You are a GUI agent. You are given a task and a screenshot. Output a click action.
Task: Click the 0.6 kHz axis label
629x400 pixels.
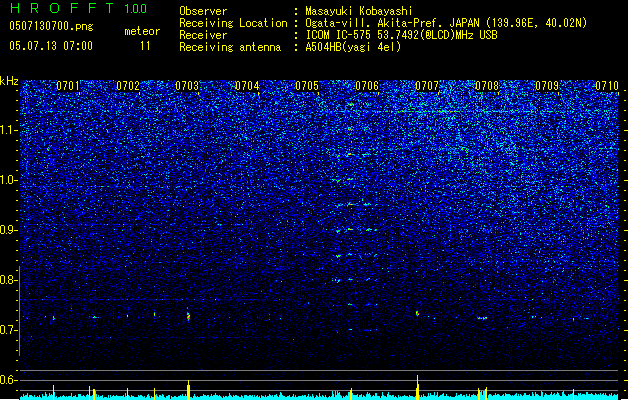click(x=9, y=380)
